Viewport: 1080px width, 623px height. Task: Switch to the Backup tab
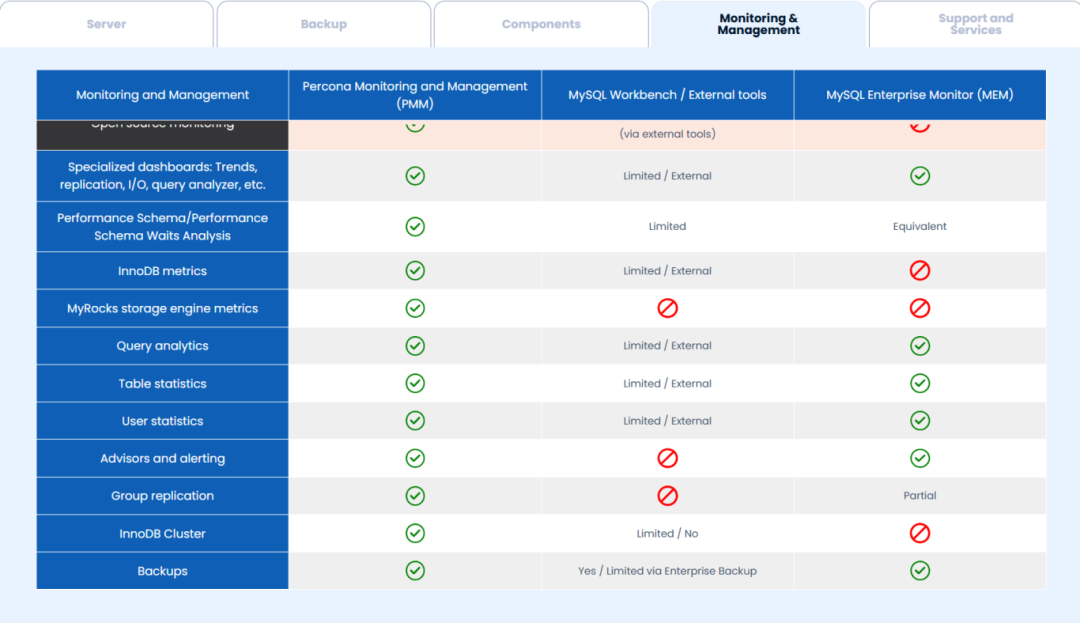click(x=324, y=24)
